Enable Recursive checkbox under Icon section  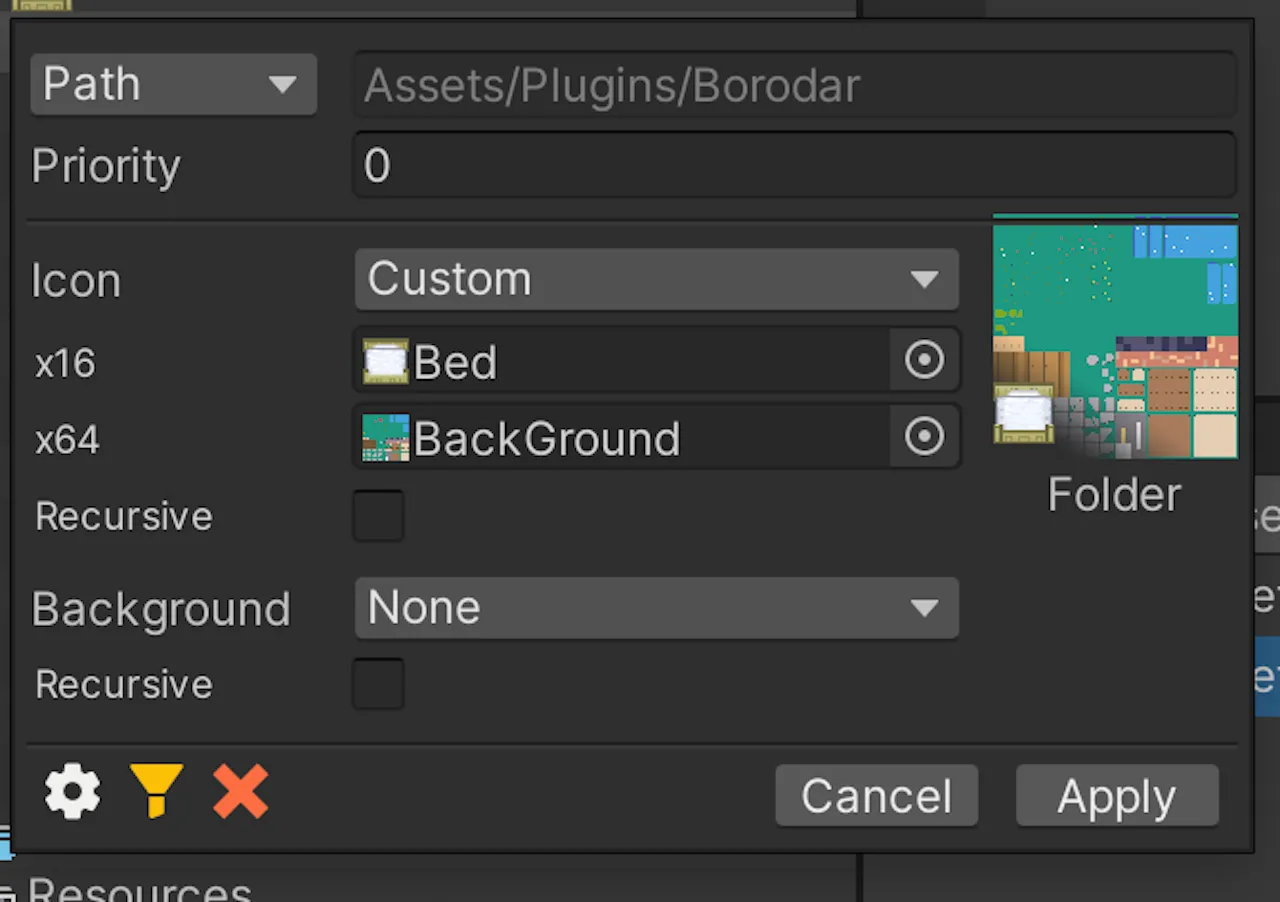point(378,516)
